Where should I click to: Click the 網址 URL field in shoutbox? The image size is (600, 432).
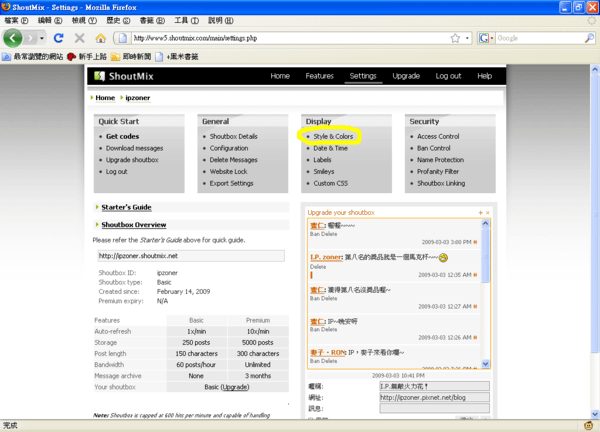[434, 397]
